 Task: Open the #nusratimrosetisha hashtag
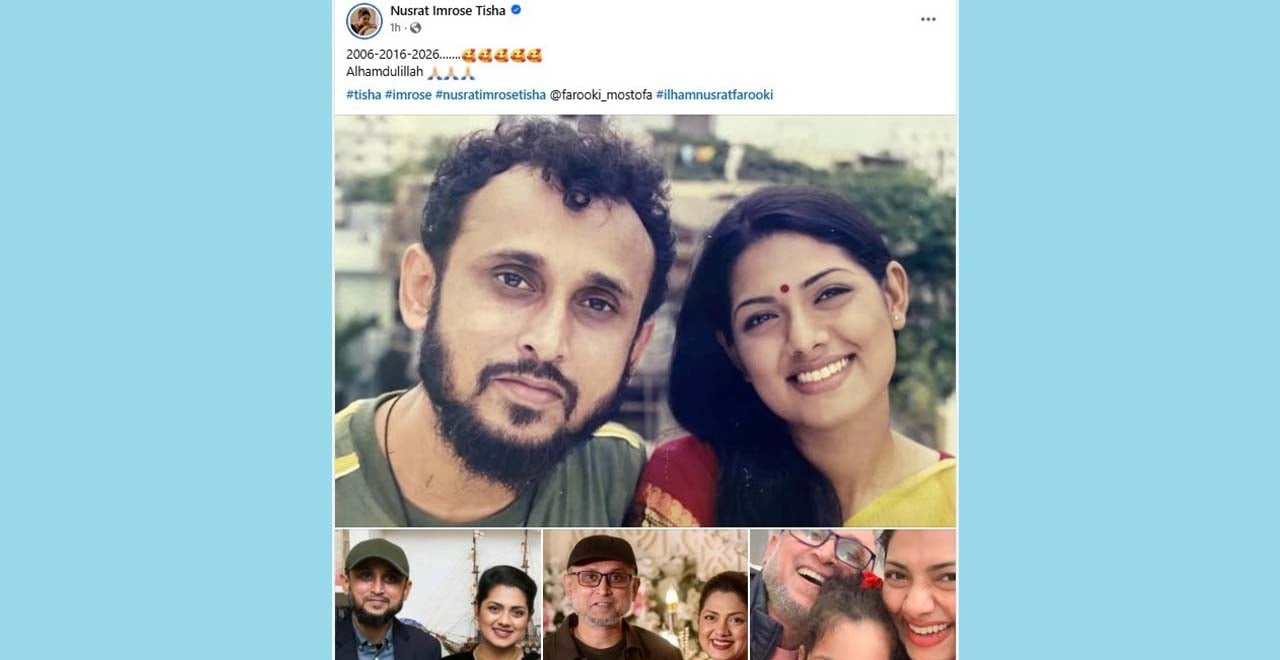(x=490, y=95)
